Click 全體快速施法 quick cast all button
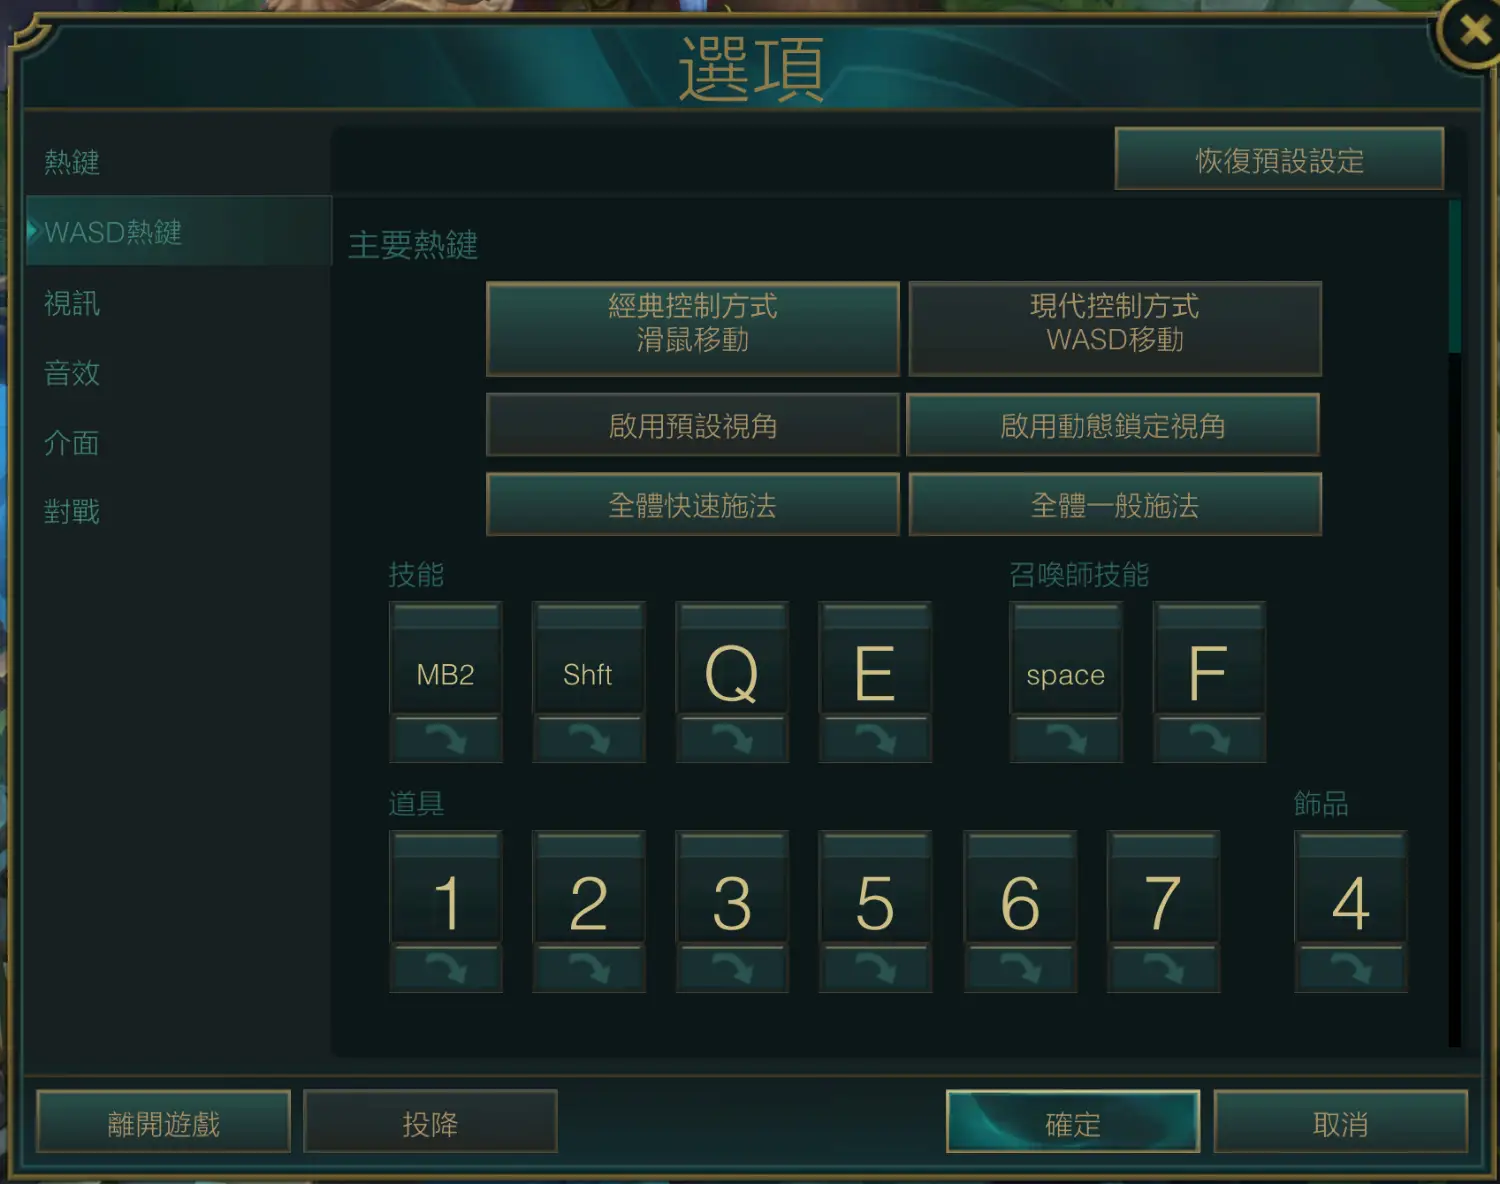The image size is (1500, 1184). (693, 504)
